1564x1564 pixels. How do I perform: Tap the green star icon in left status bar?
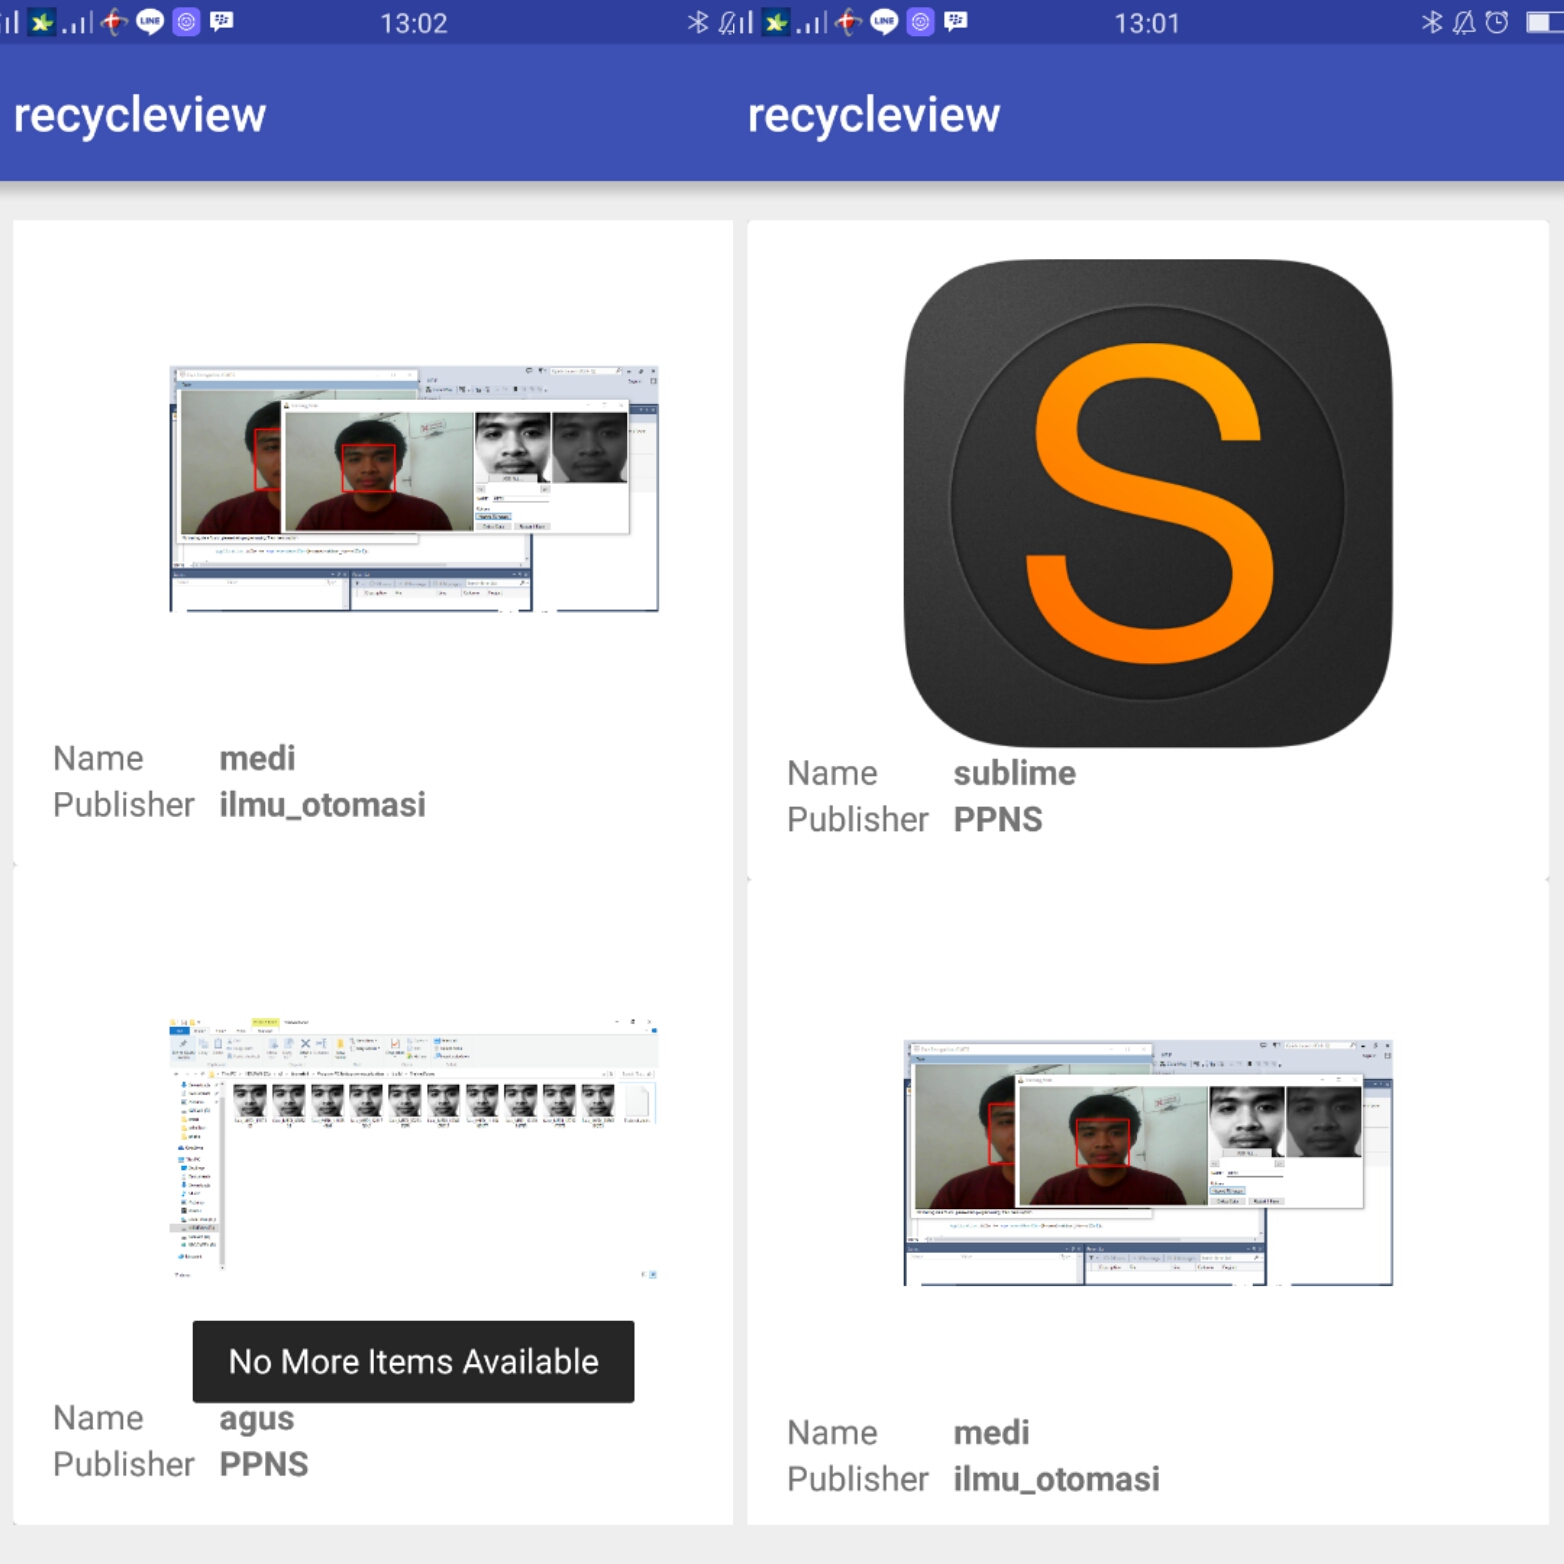[x=41, y=22]
